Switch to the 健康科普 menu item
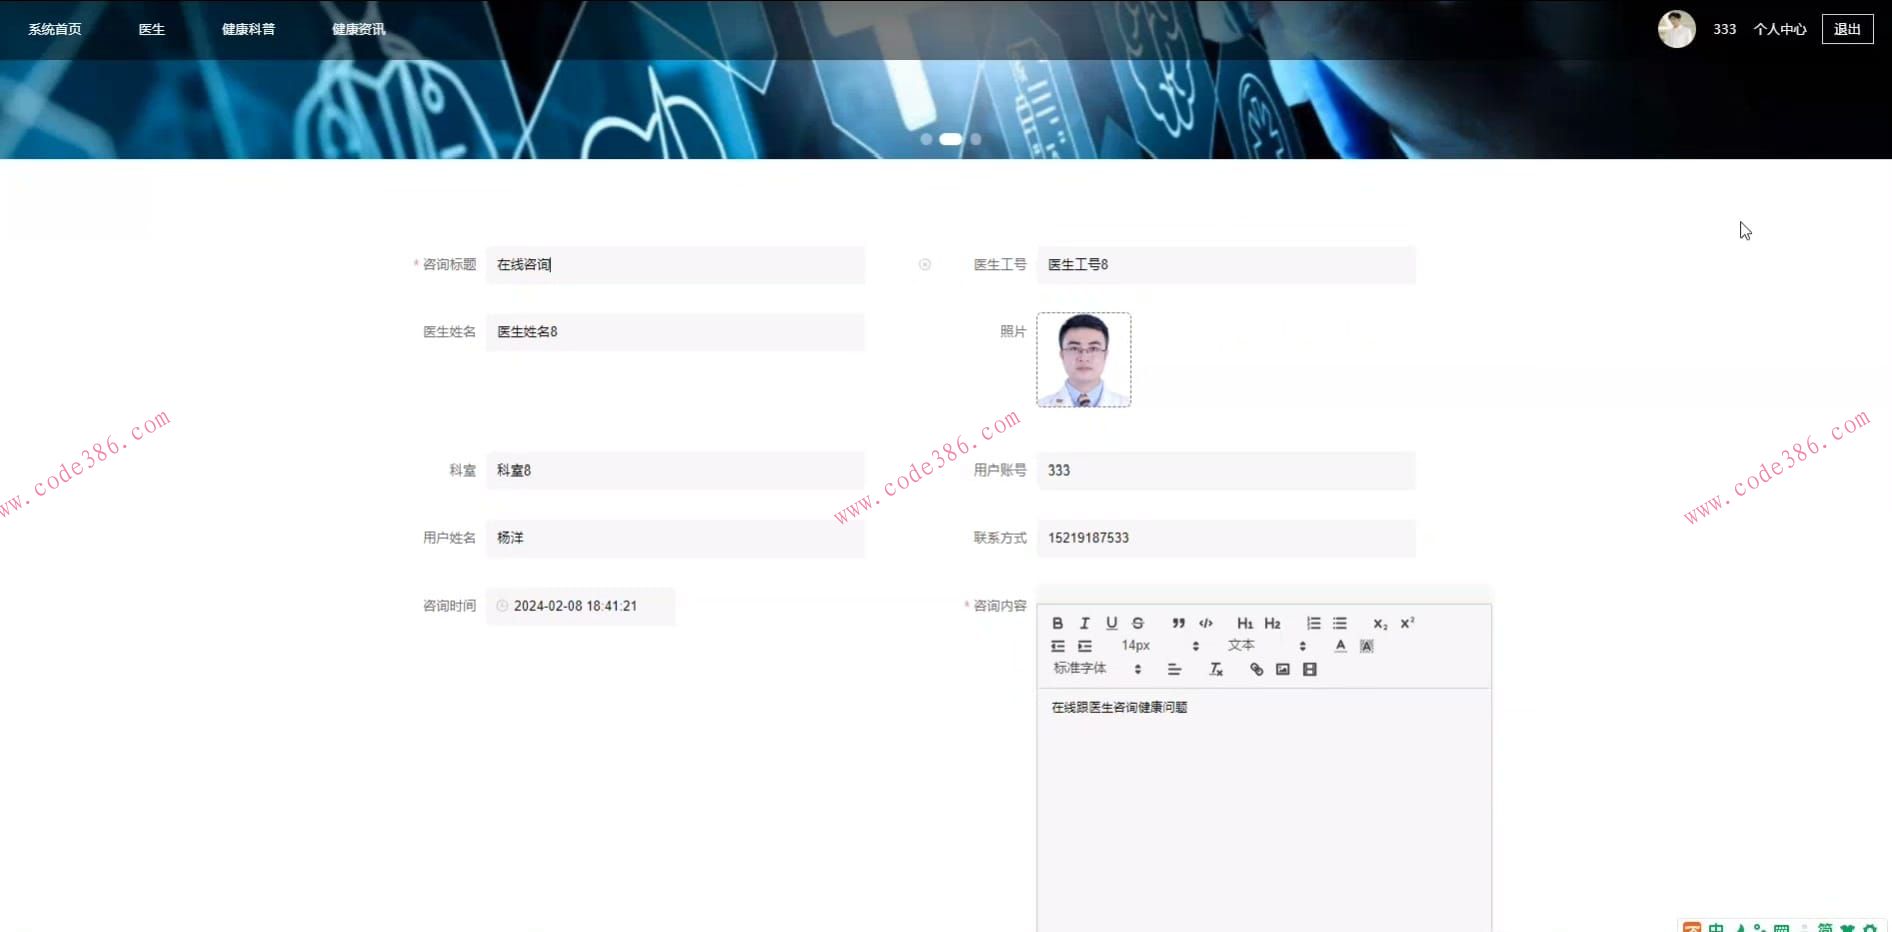 pyautogui.click(x=248, y=29)
